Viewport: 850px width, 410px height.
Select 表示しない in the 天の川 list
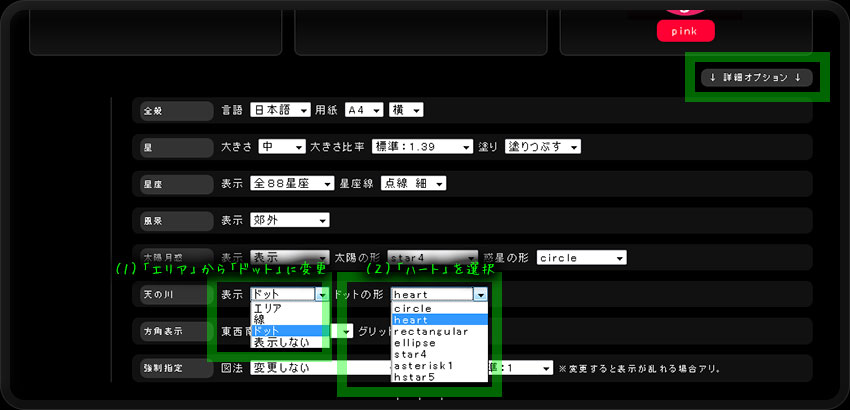pyautogui.click(x=289, y=342)
